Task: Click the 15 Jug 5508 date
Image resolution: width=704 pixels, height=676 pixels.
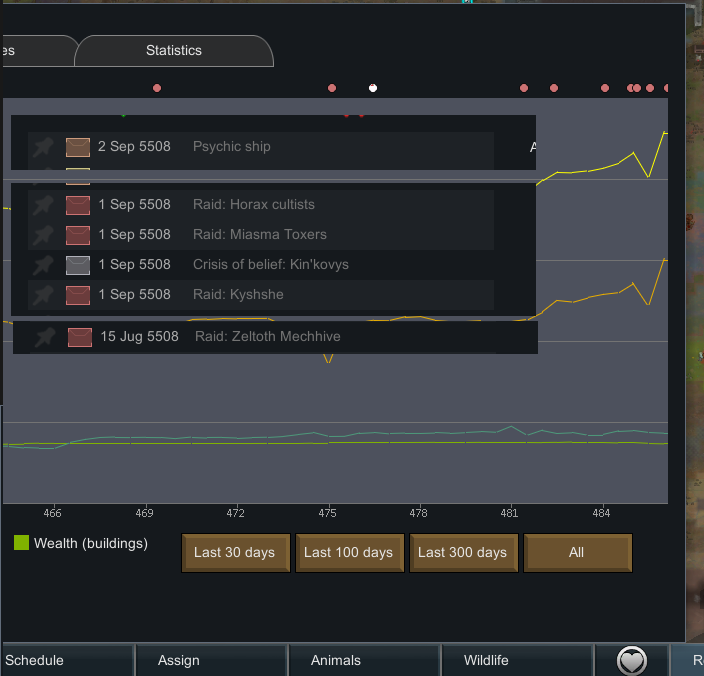Action: [x=139, y=337]
